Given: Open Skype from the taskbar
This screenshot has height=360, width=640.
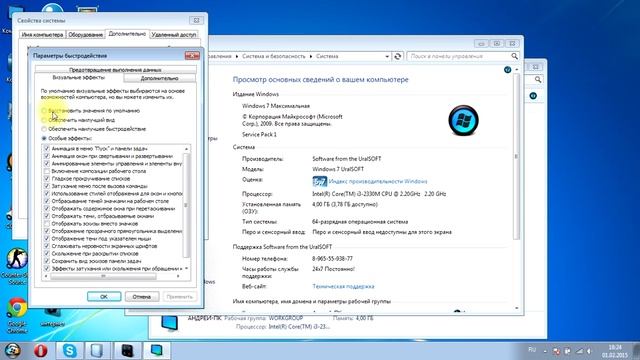Looking at the screenshot, I should click(x=70, y=350).
